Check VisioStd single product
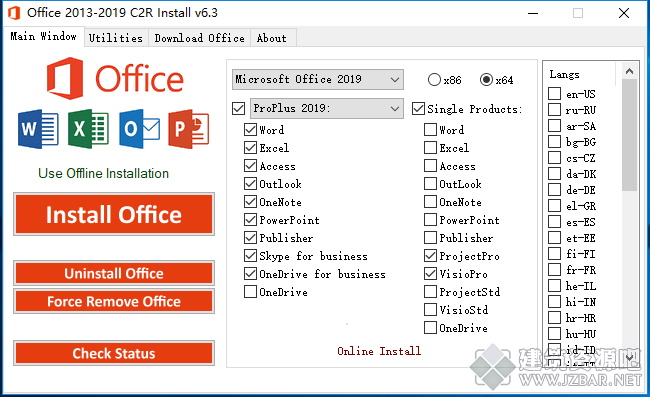Image resolution: width=650 pixels, height=397 pixels. [430, 310]
